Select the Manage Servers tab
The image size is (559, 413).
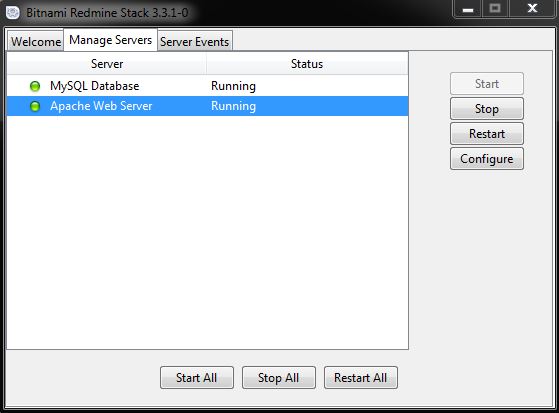(111, 40)
